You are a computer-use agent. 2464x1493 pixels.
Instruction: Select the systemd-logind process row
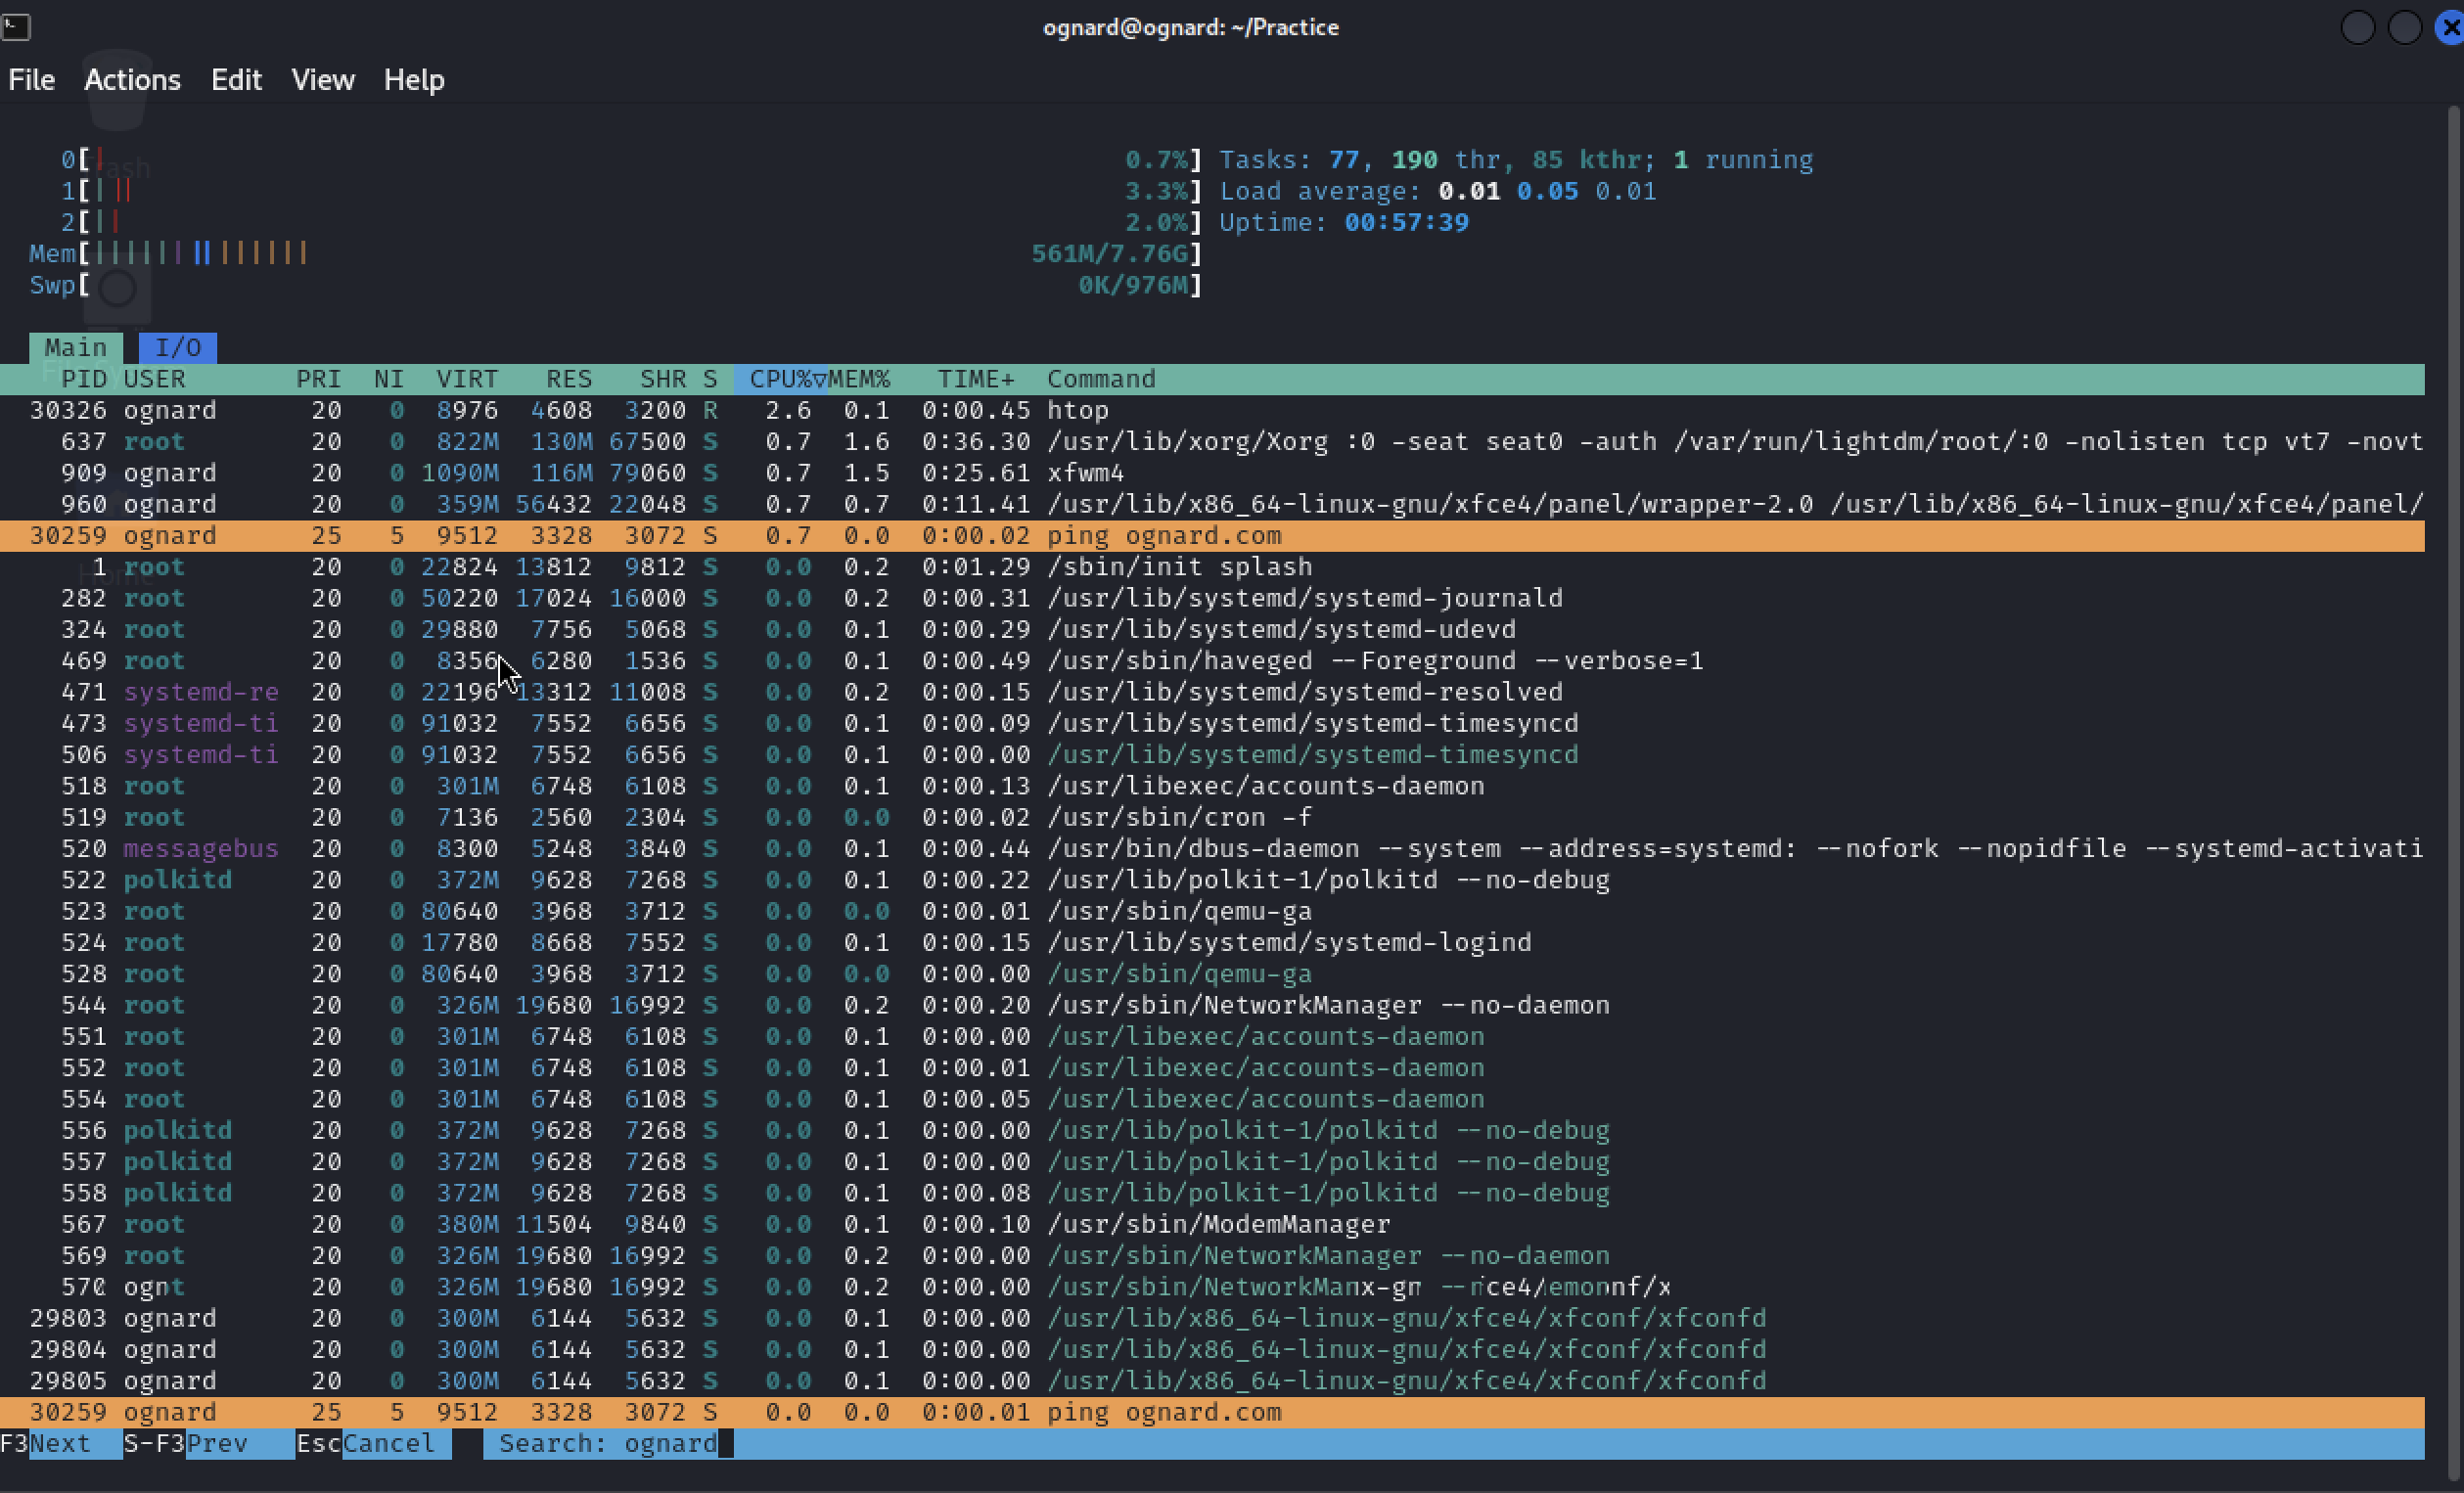(1212, 942)
